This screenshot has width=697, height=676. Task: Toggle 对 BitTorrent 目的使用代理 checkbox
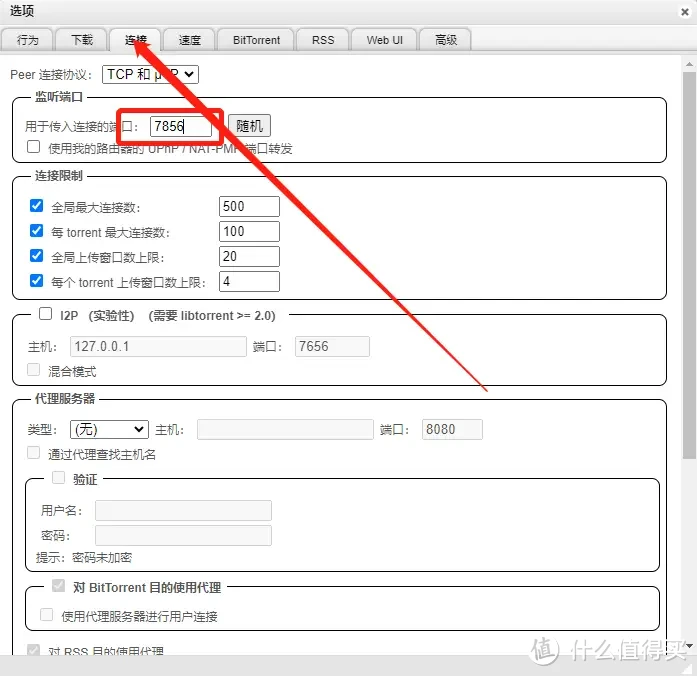(x=58, y=586)
